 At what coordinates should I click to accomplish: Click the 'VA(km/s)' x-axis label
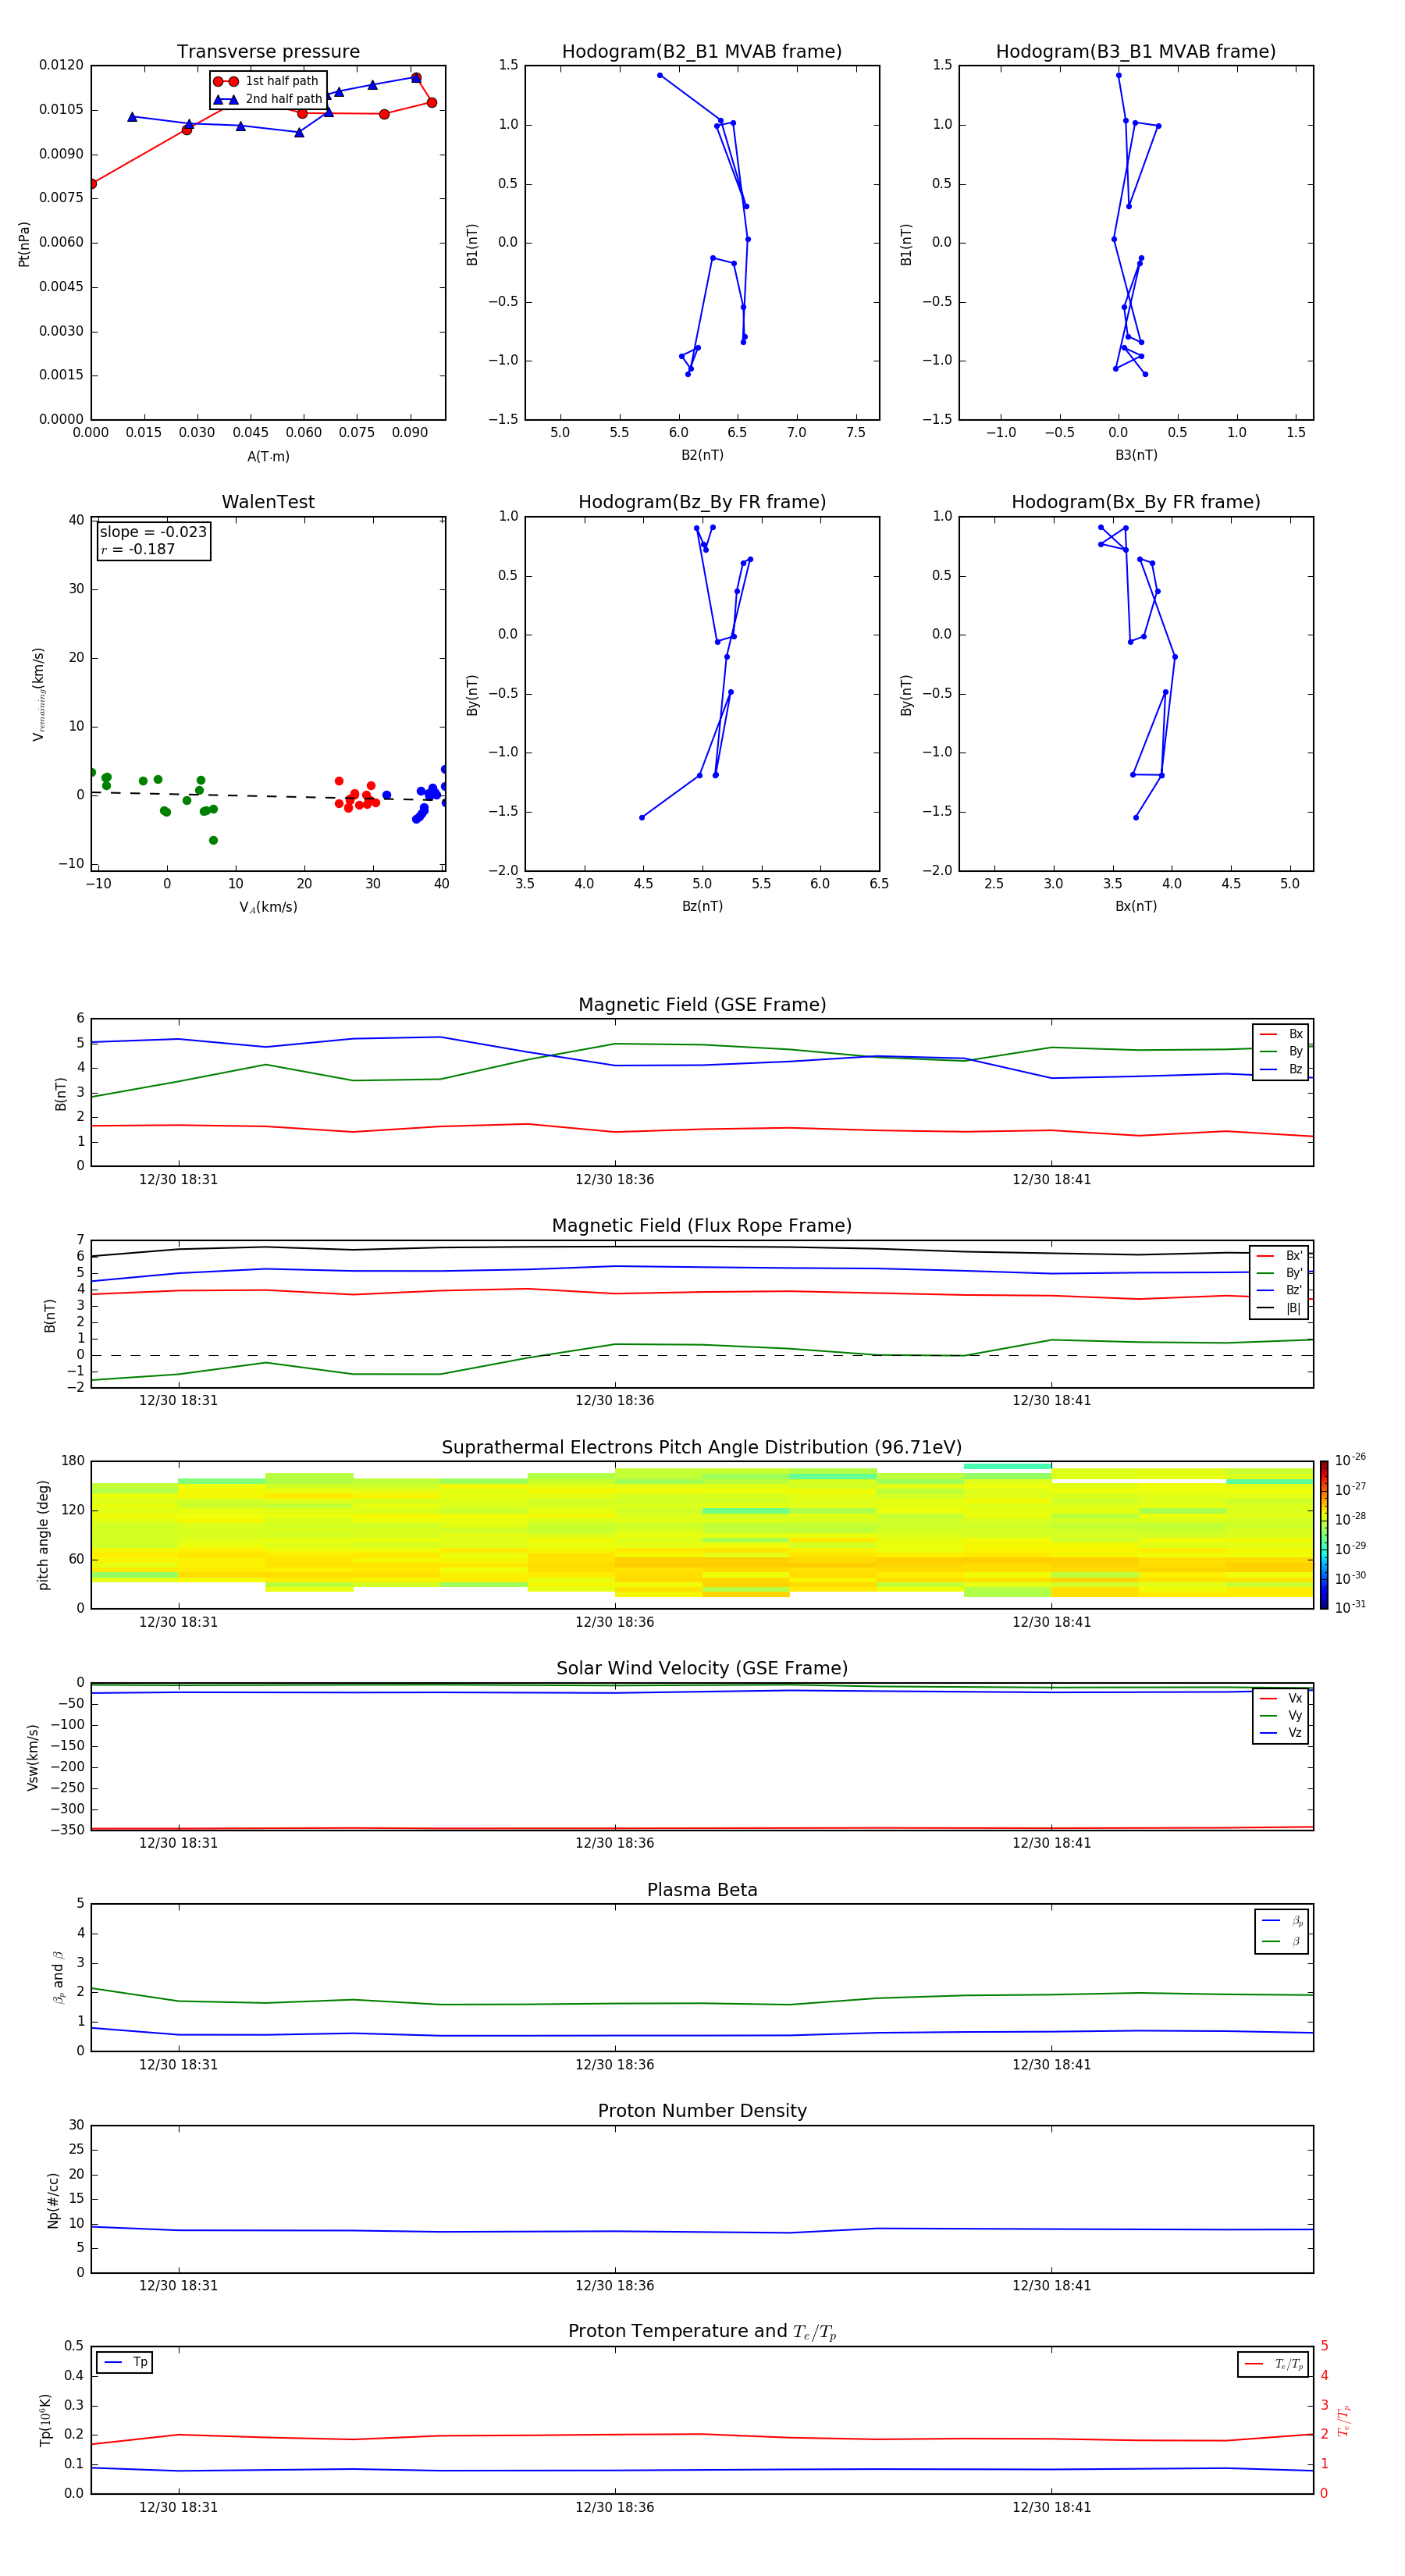coord(268,907)
